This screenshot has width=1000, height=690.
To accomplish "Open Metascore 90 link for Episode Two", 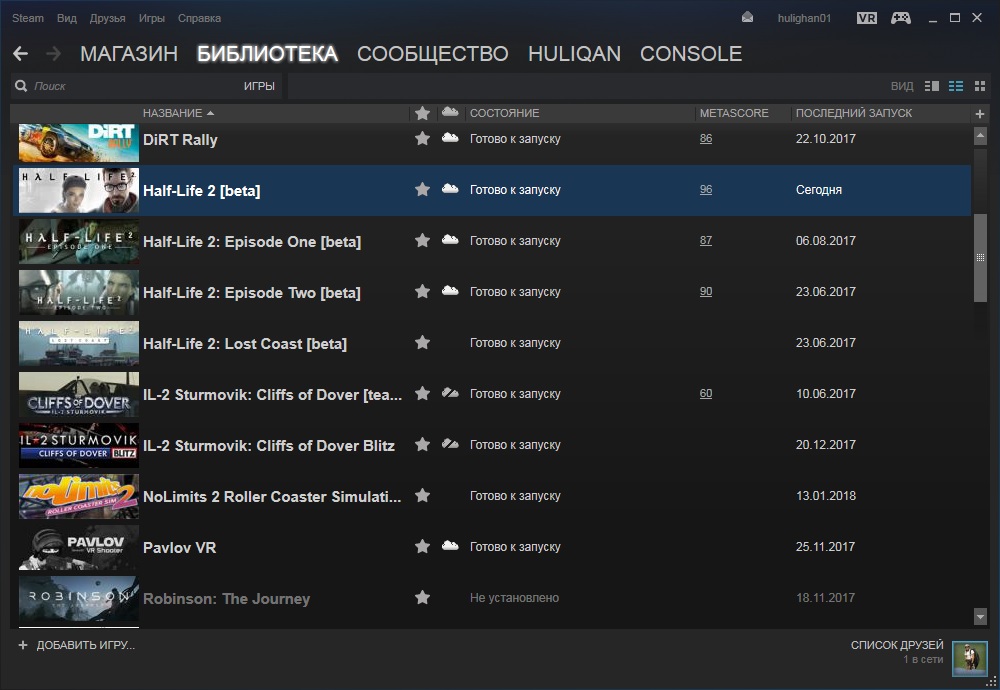I will (x=706, y=291).
